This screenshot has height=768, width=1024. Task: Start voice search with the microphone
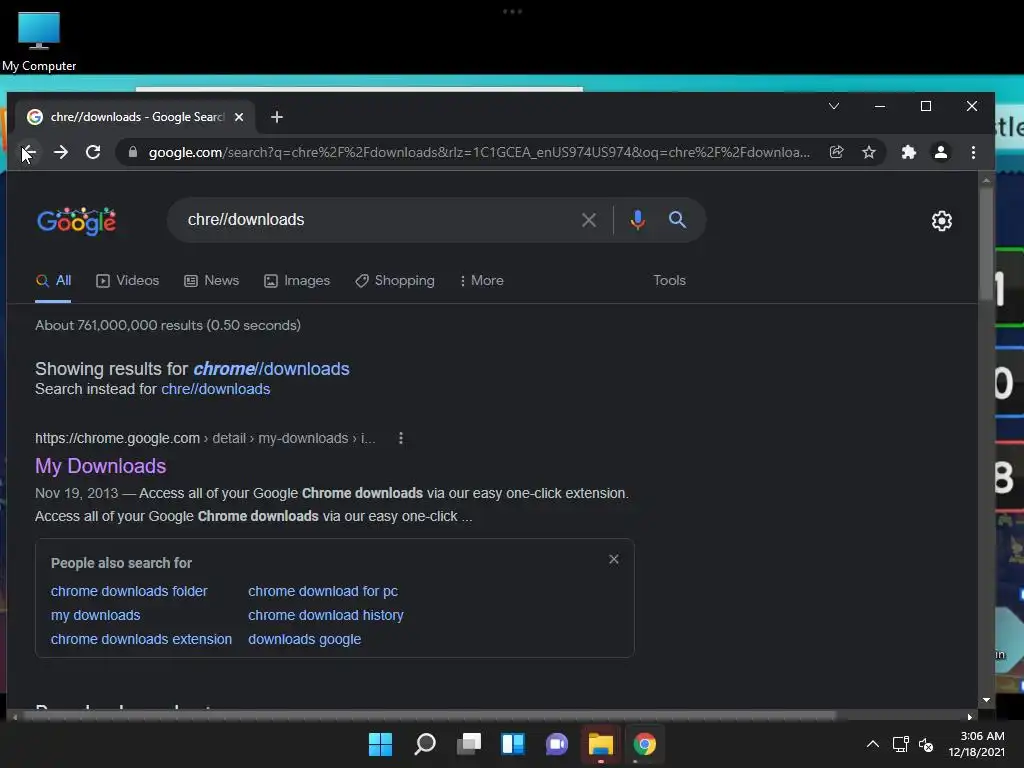[637, 220]
